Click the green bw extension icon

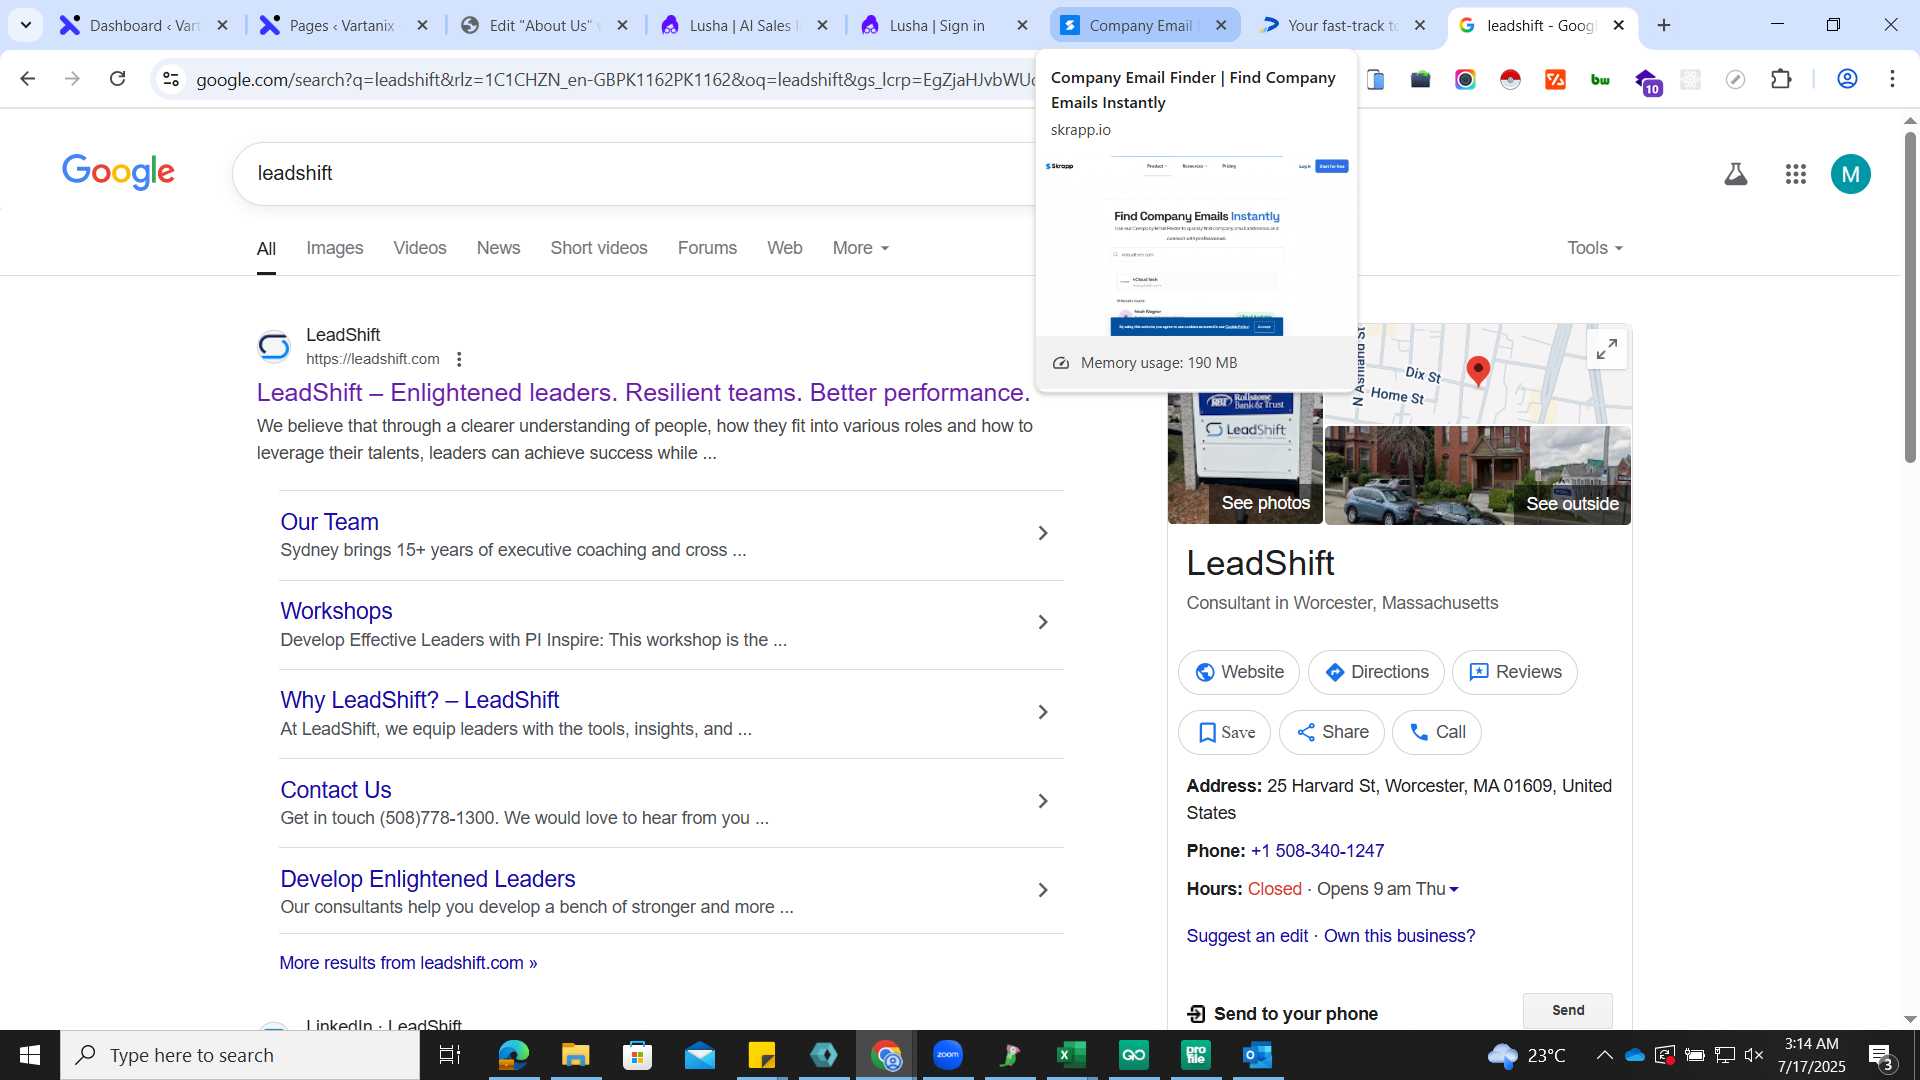[x=1600, y=79]
